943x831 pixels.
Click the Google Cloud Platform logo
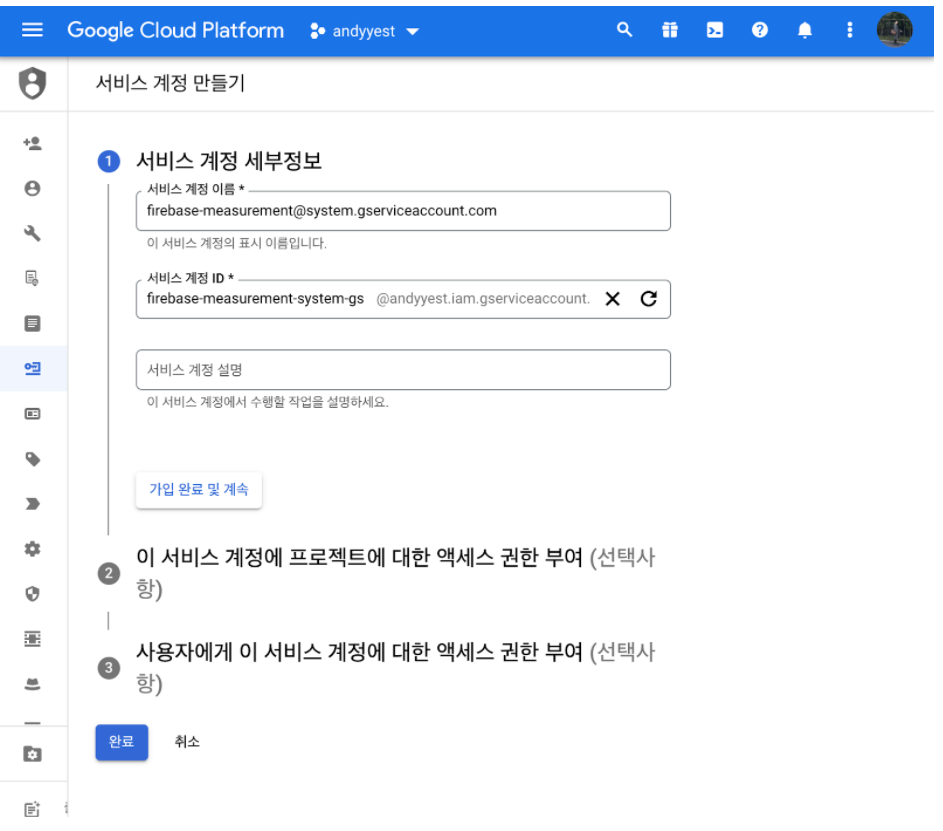coord(175,30)
